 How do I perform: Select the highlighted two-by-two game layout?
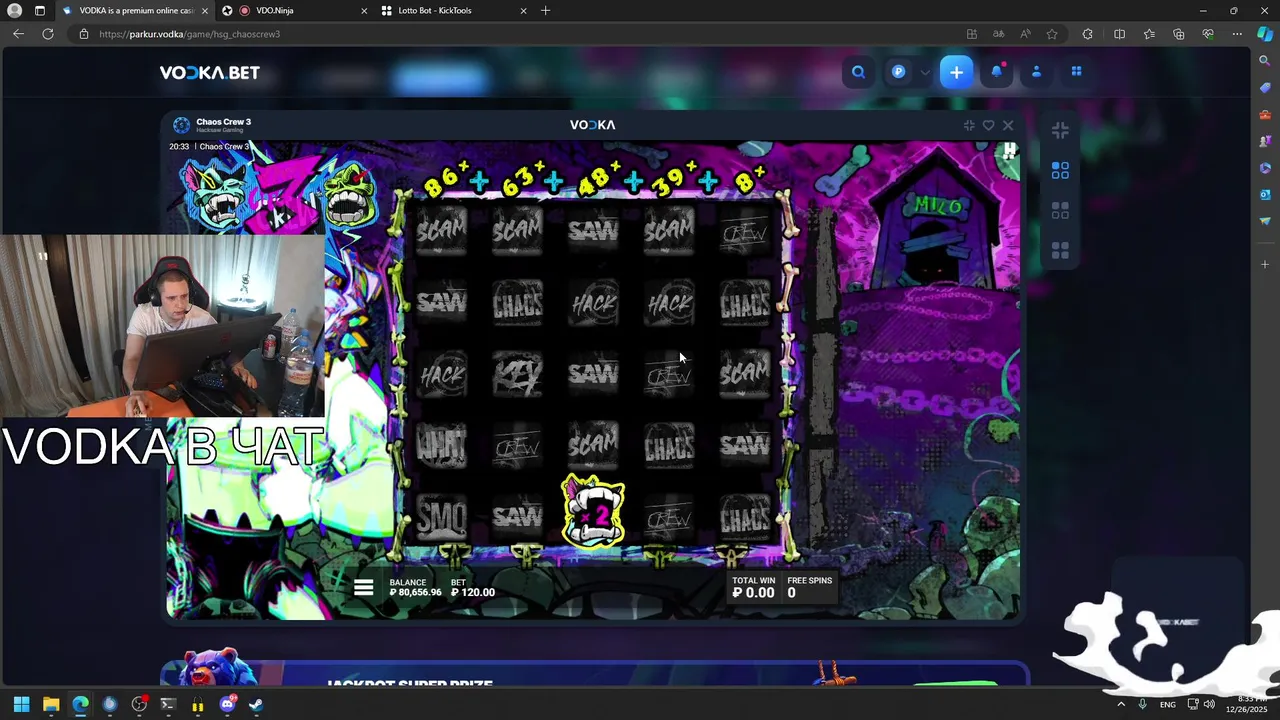click(1060, 171)
